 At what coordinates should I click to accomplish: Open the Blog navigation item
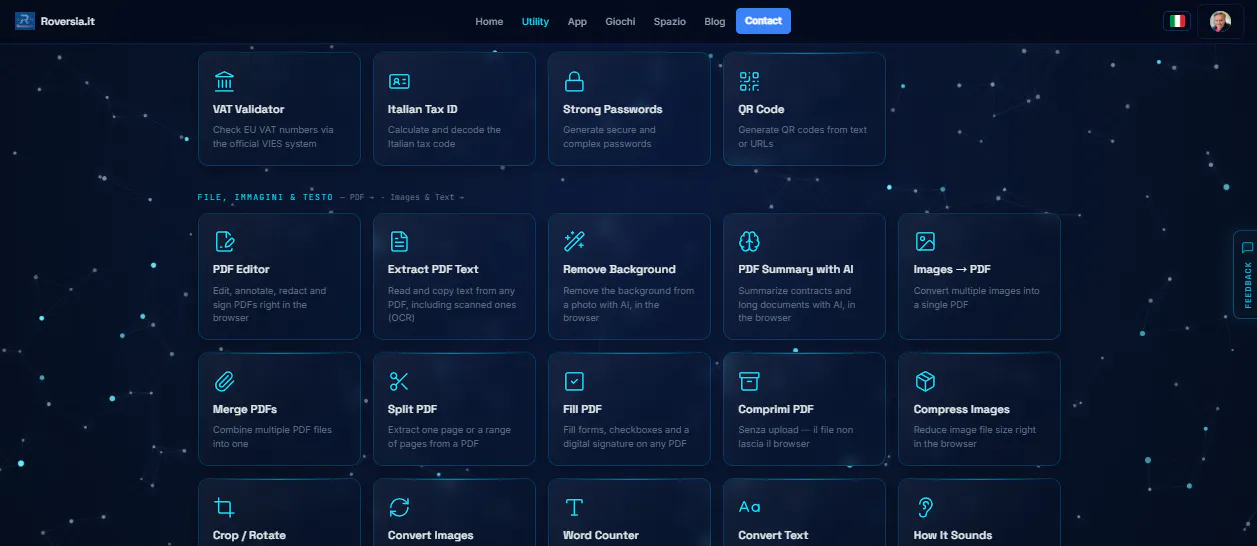715,21
